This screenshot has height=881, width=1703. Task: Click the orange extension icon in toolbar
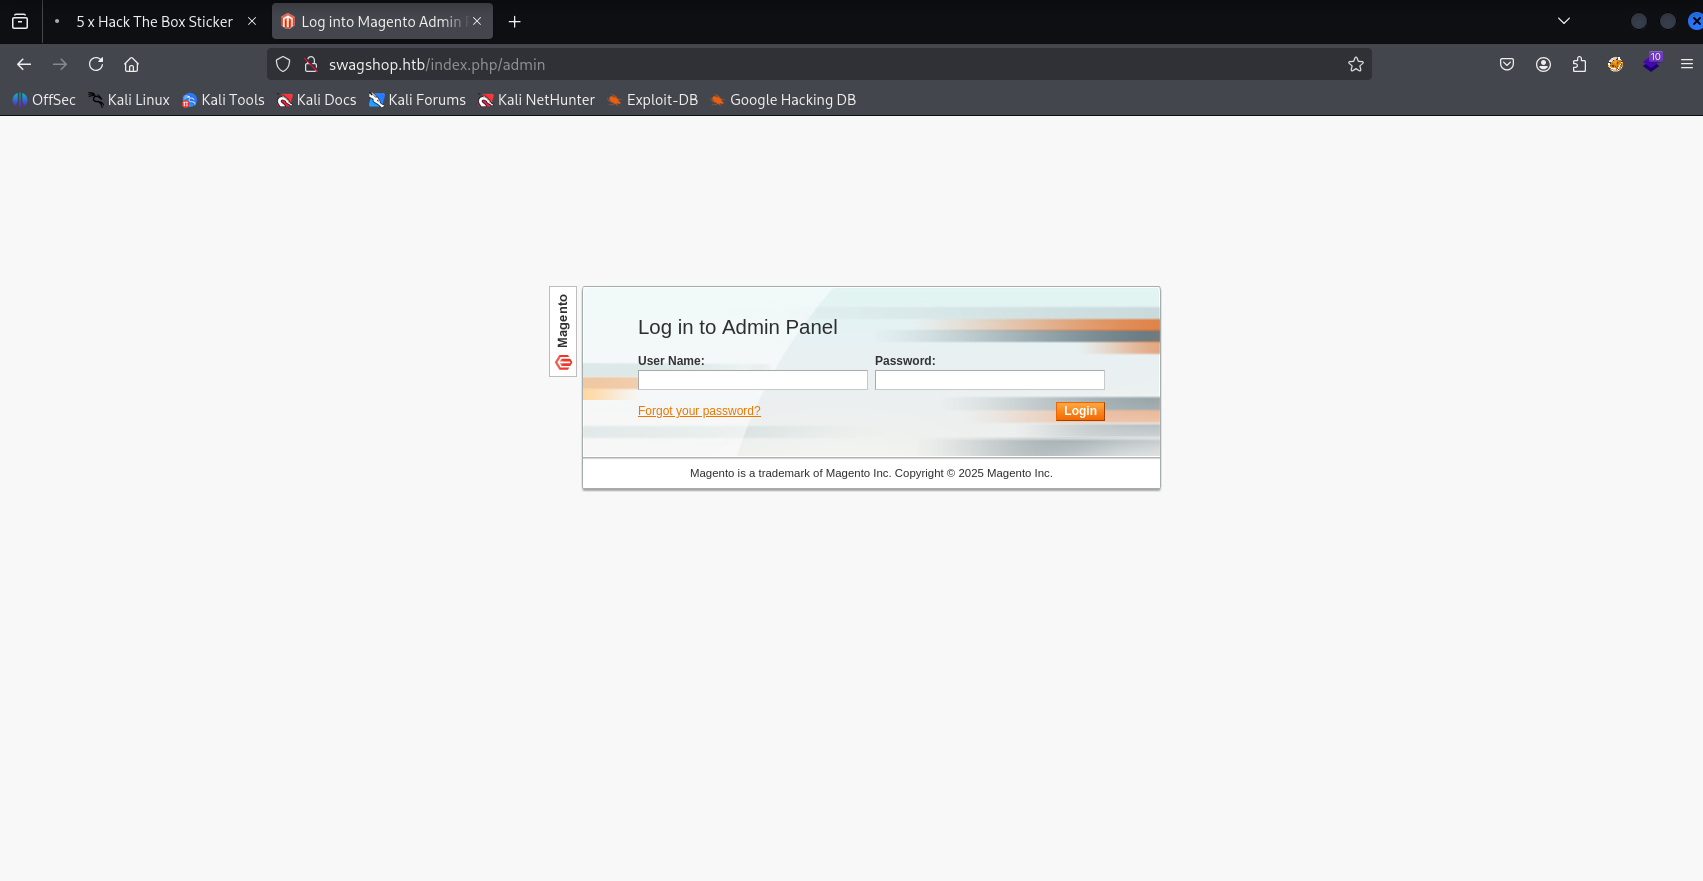point(1615,64)
